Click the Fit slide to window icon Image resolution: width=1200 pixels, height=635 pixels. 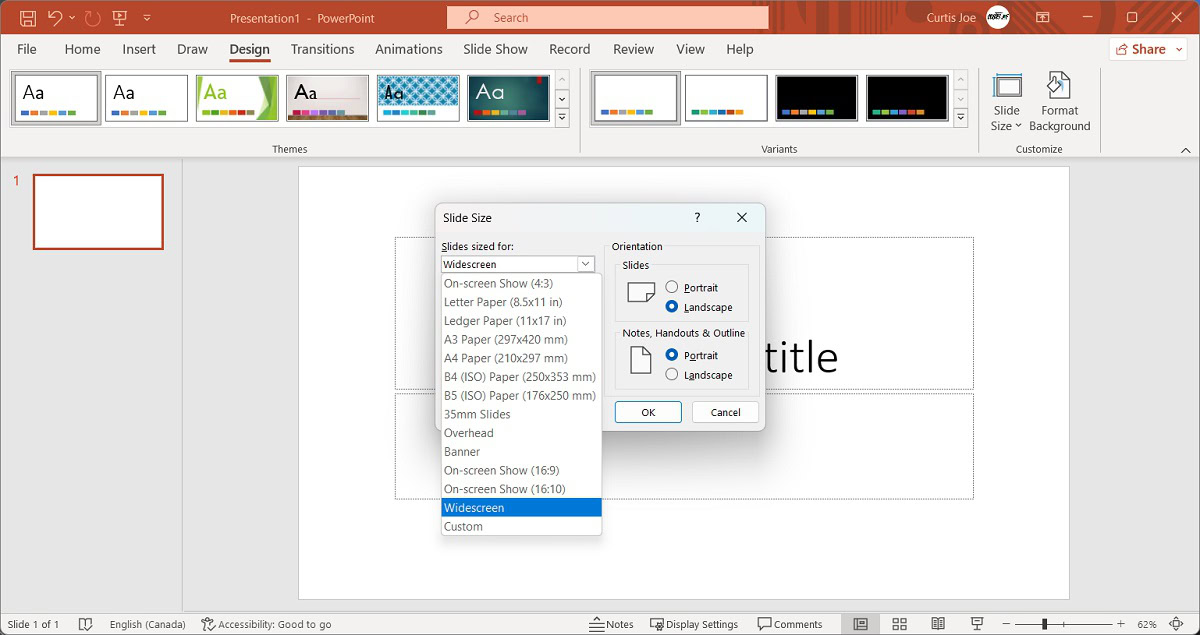(1176, 624)
